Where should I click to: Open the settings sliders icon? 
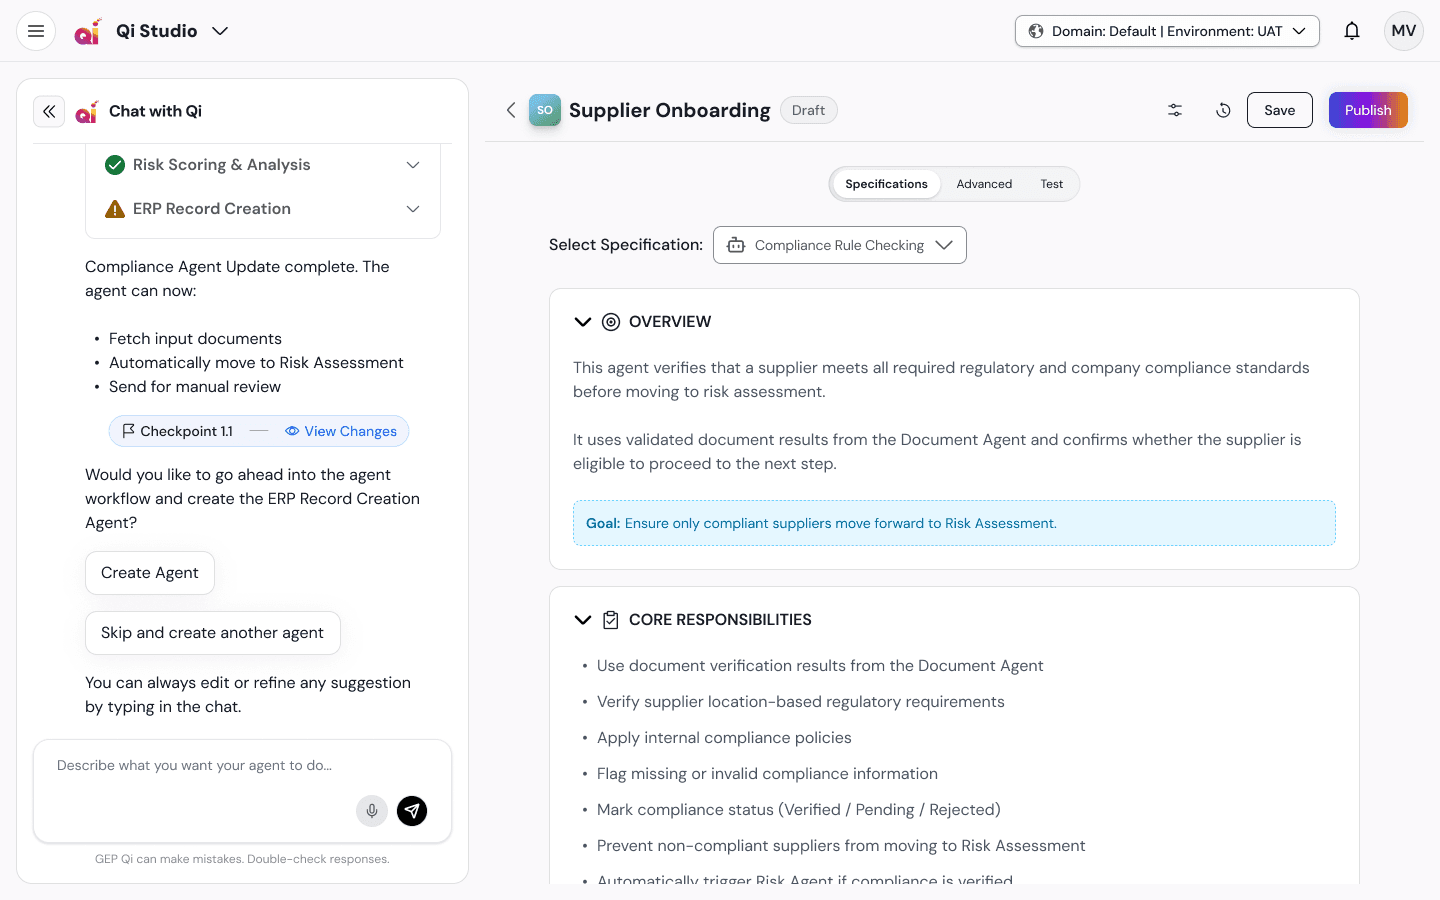pyautogui.click(x=1175, y=110)
